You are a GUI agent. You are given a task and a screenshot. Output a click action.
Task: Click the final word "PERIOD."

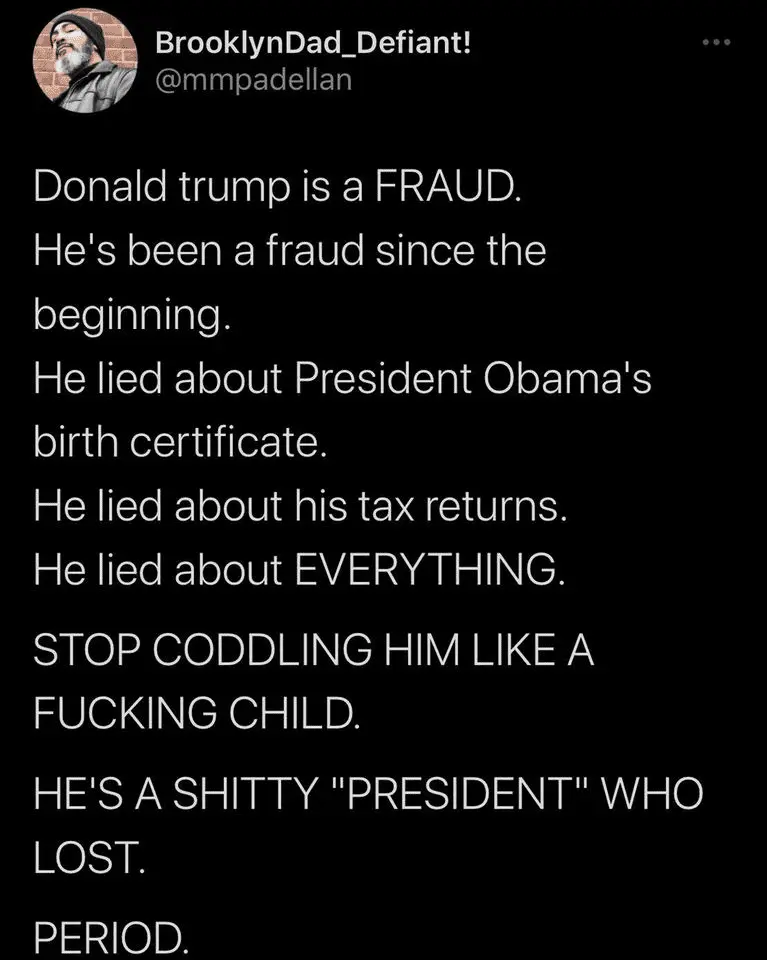click(110, 938)
